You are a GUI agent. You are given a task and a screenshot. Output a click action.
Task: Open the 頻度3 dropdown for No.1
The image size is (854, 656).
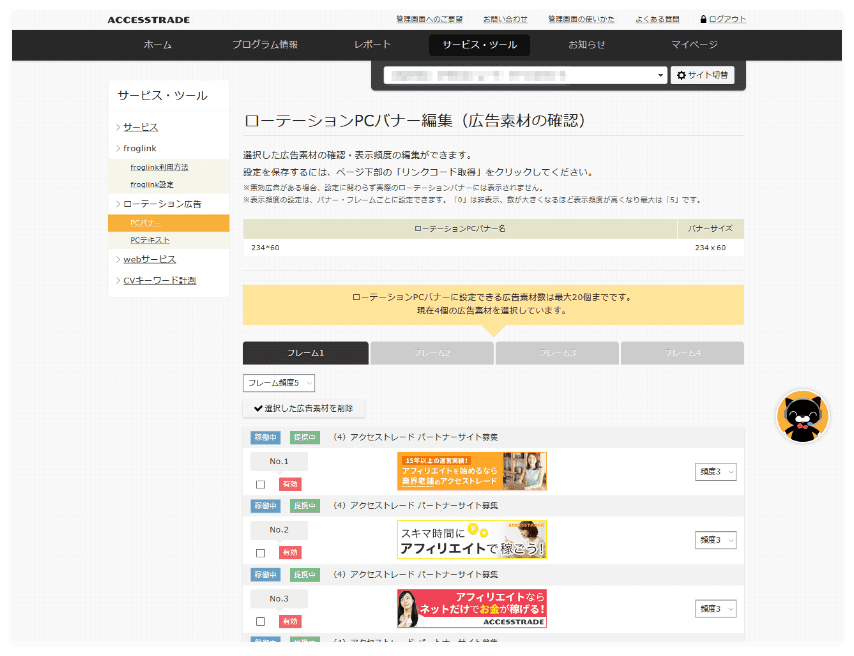[716, 472]
